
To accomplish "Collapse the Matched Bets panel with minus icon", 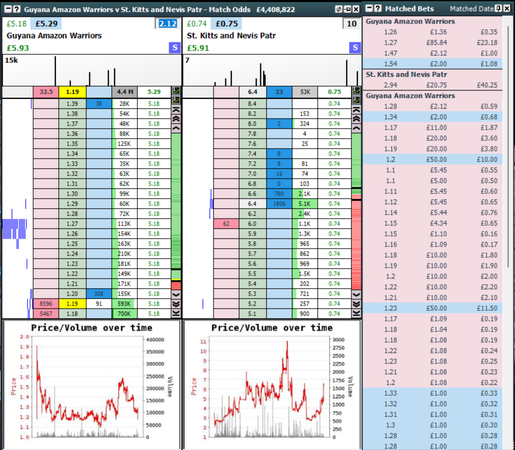I will 369,8.
